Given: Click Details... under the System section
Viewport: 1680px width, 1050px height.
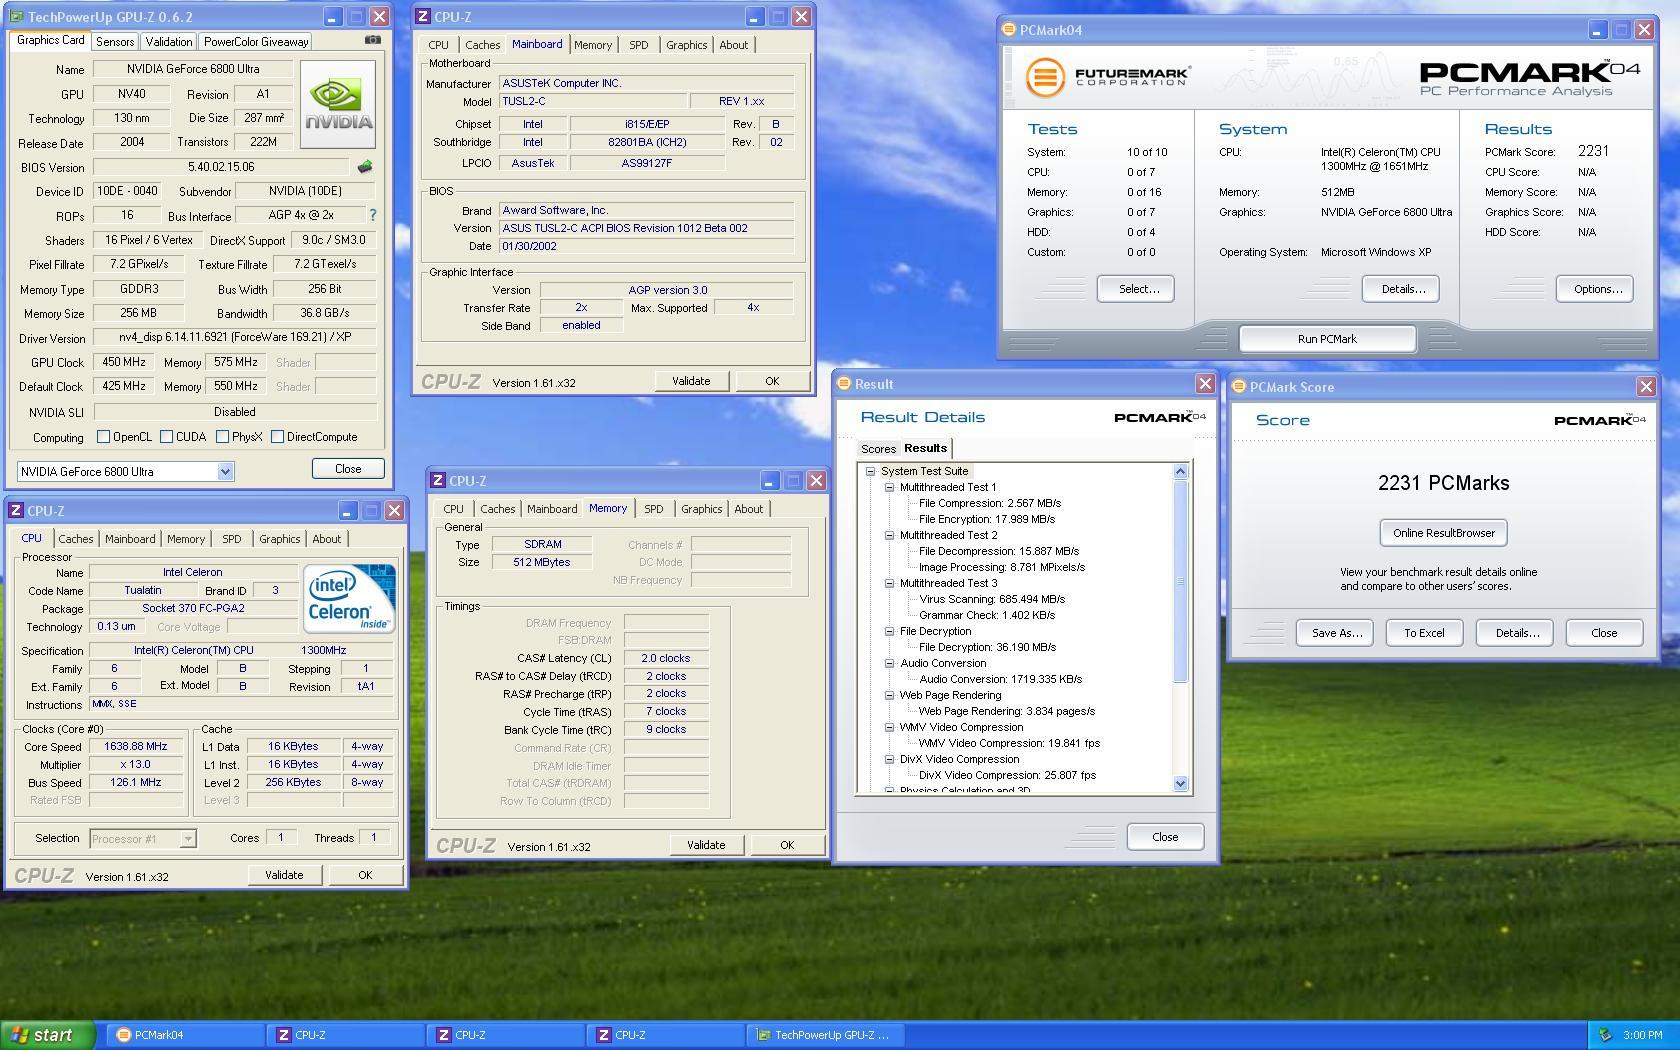Looking at the screenshot, I should click(1401, 289).
